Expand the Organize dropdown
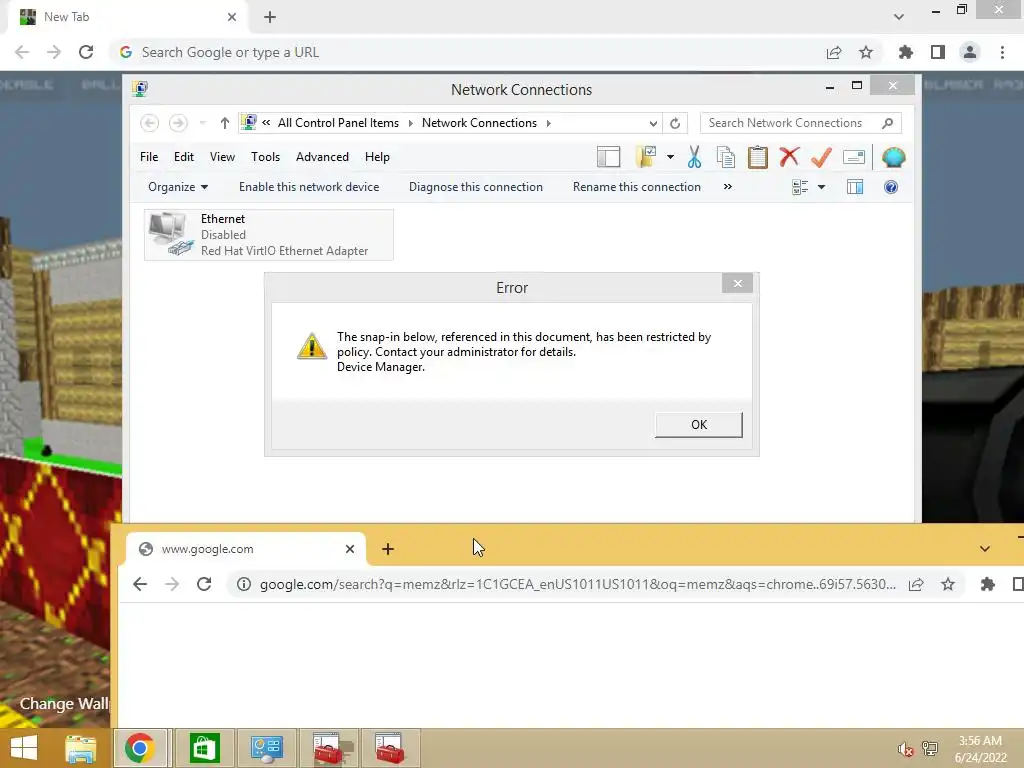Viewport: 1024px width, 768px height. [178, 187]
